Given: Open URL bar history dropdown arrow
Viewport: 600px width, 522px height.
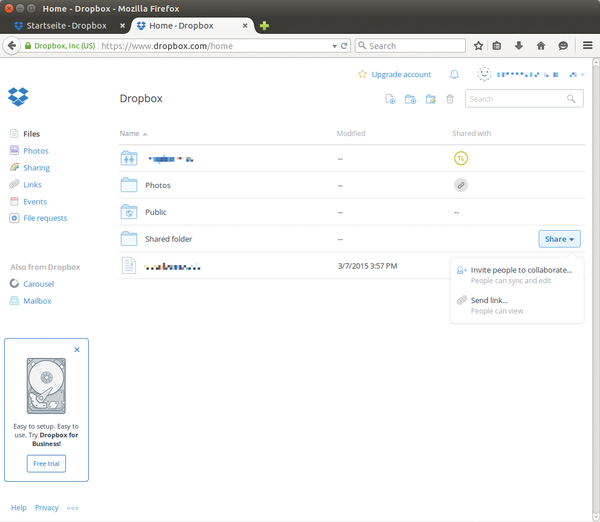Looking at the screenshot, I should 334,46.
